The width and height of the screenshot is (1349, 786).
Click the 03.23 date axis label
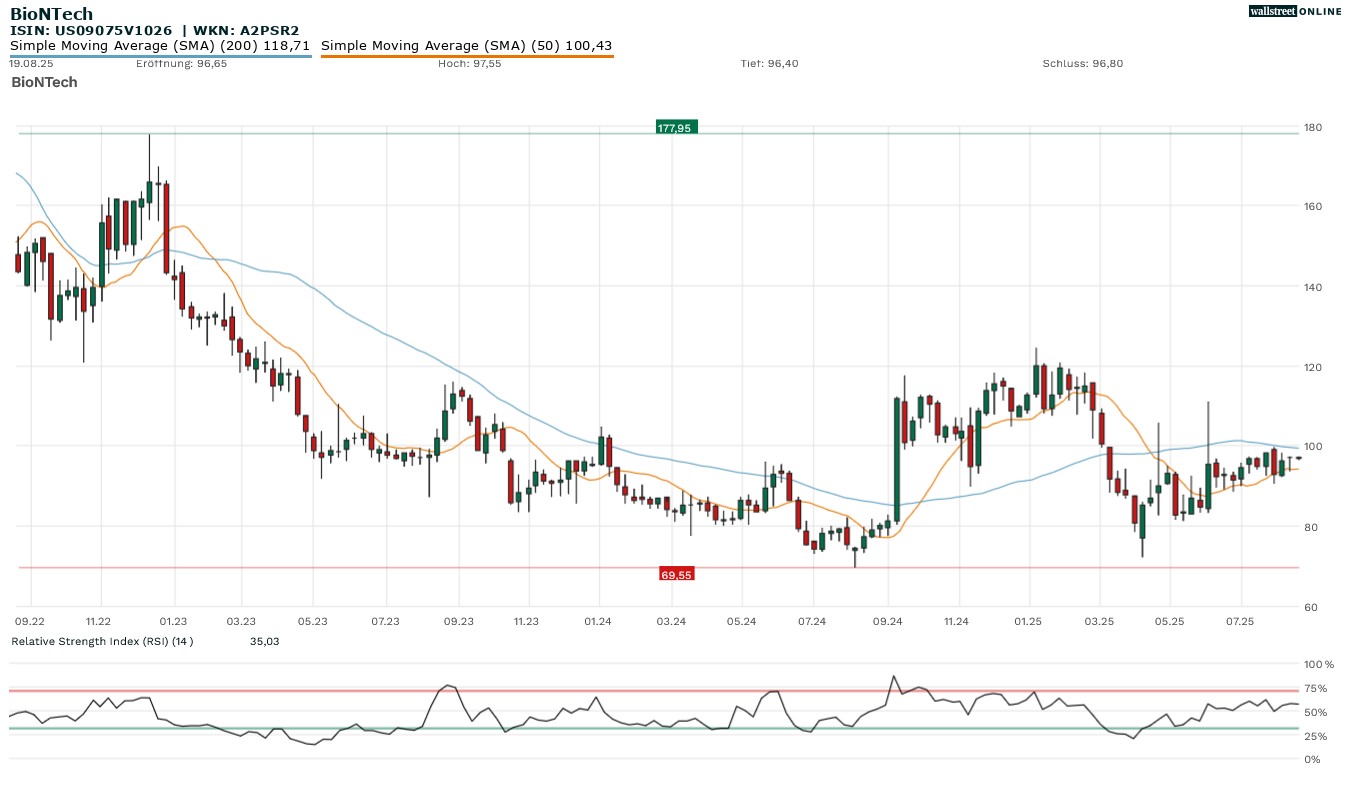click(241, 621)
